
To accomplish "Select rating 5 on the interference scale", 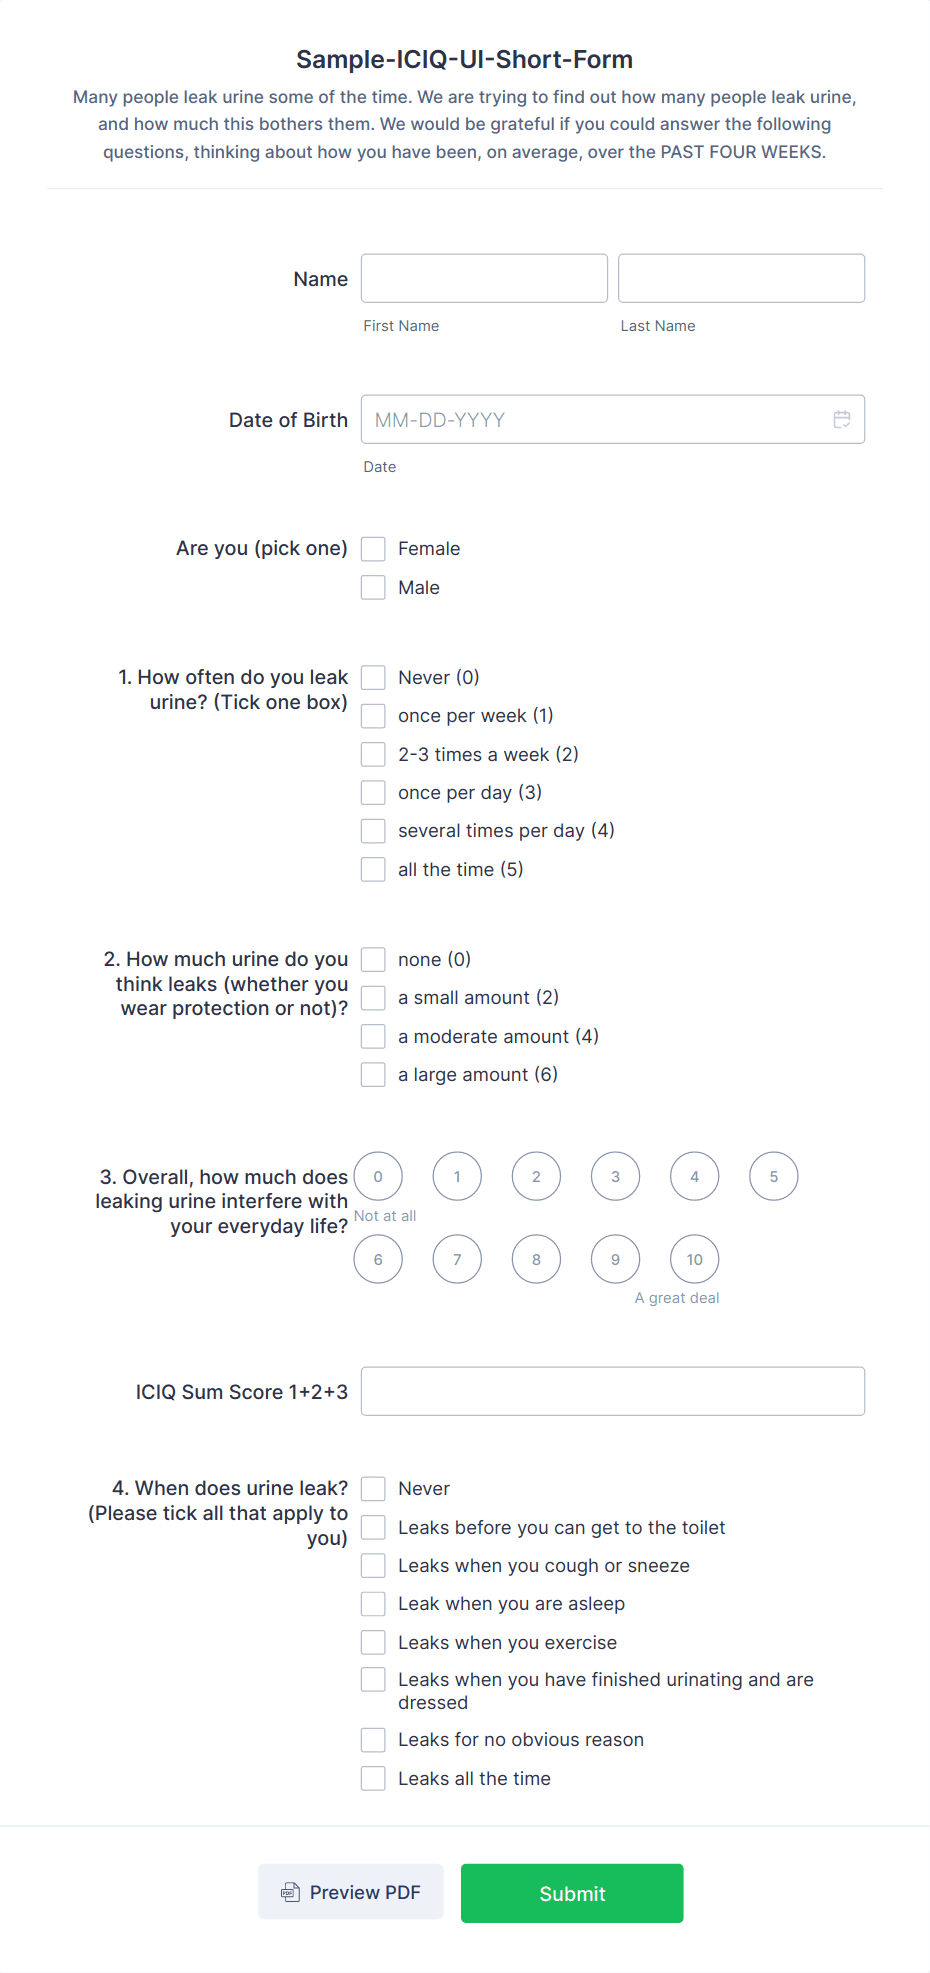I will pos(773,1176).
